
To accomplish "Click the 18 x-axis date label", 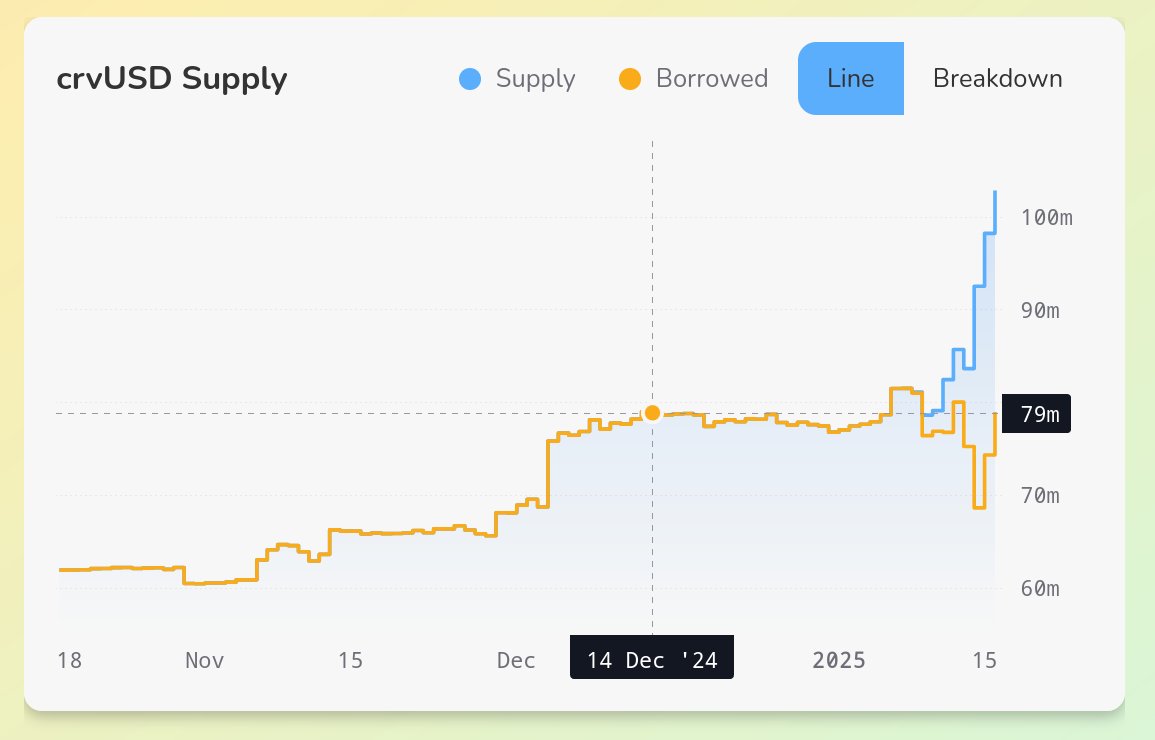I will click(69, 660).
